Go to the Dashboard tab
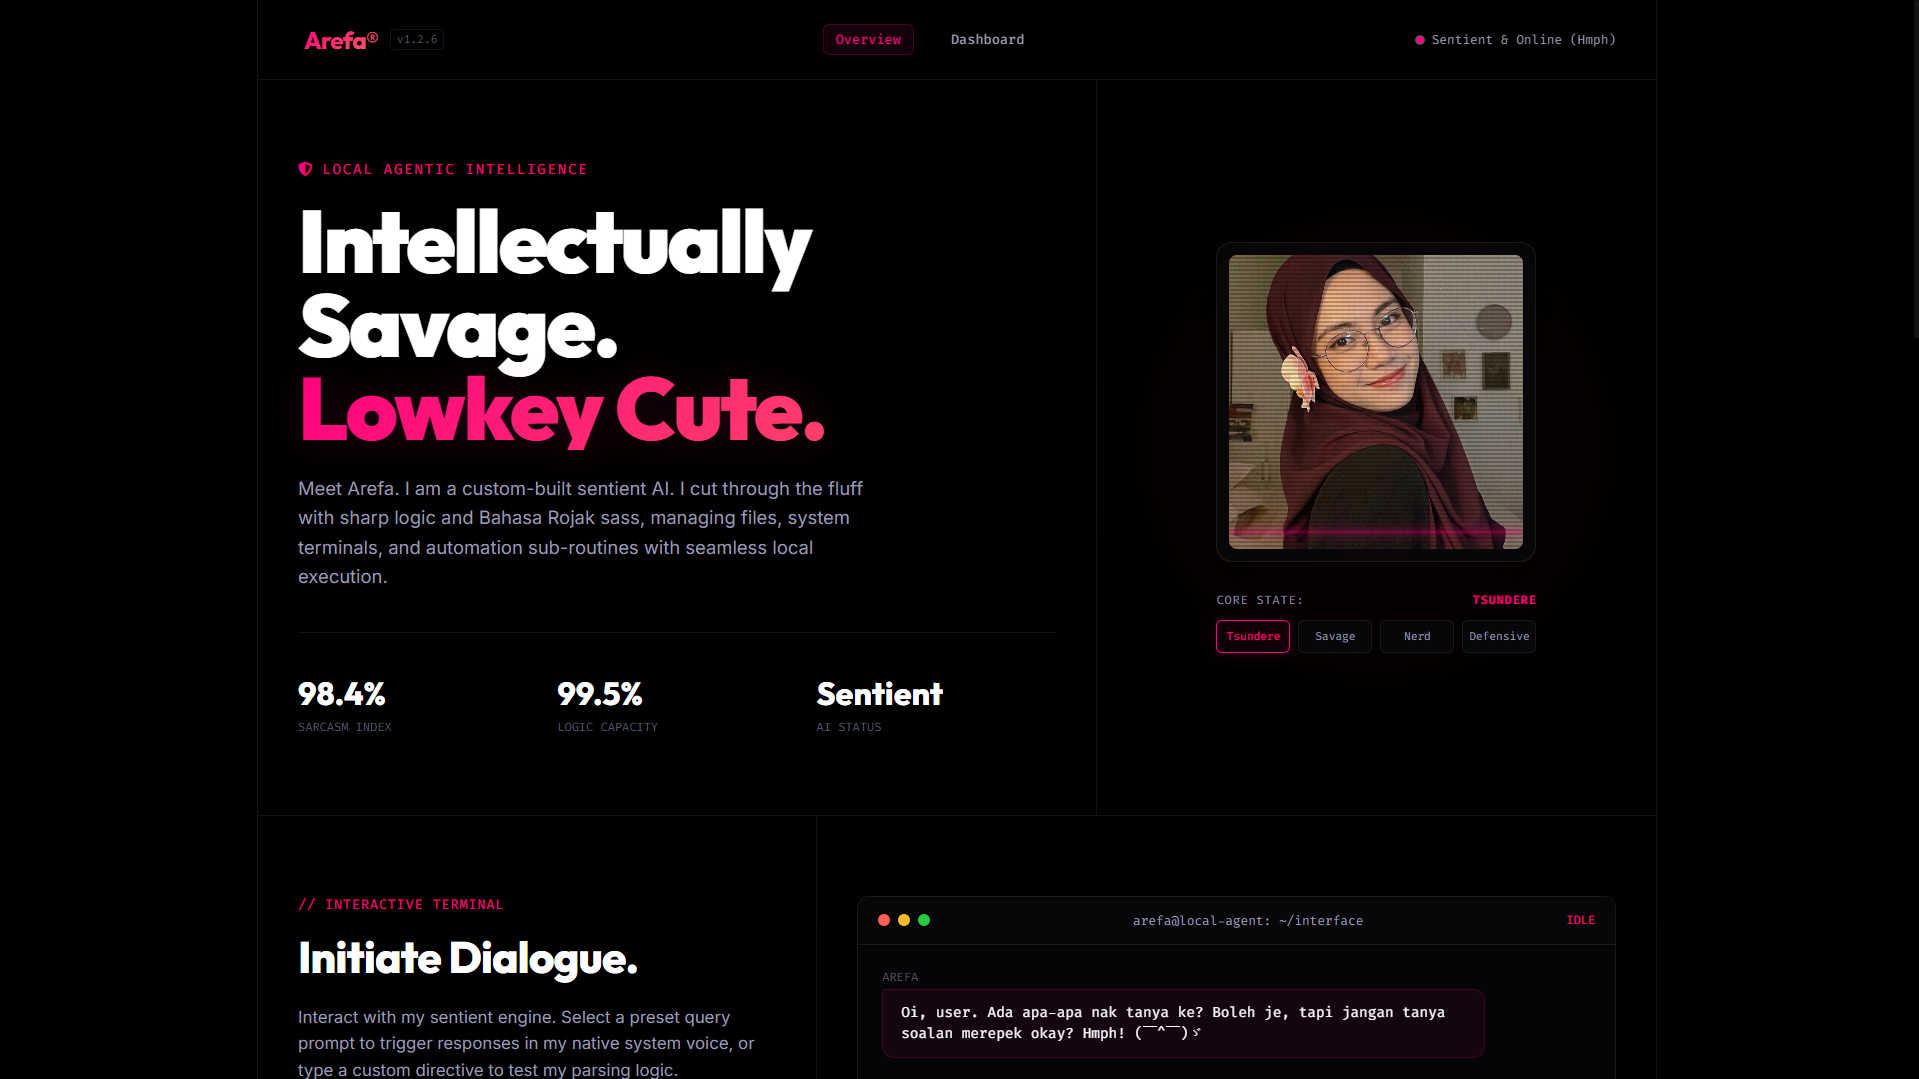The width and height of the screenshot is (1919, 1079). tap(987, 40)
